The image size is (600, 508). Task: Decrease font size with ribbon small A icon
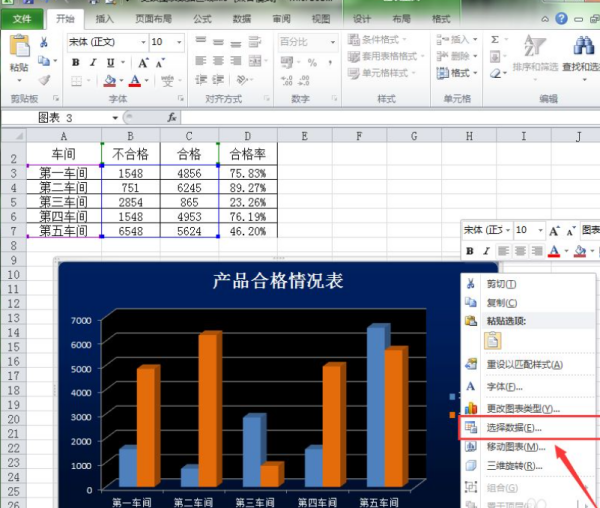(160, 63)
